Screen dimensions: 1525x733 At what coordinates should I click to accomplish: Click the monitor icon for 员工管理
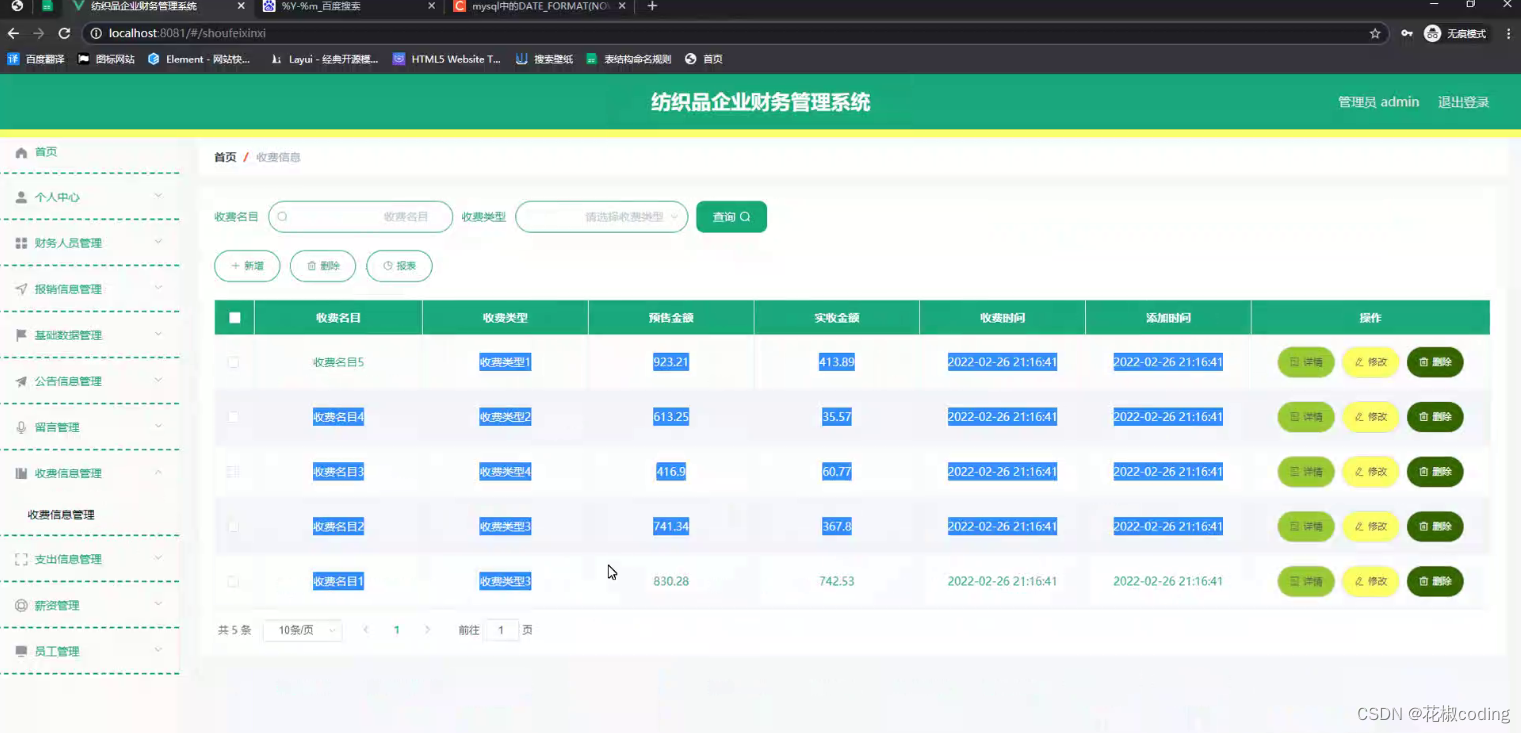point(21,651)
